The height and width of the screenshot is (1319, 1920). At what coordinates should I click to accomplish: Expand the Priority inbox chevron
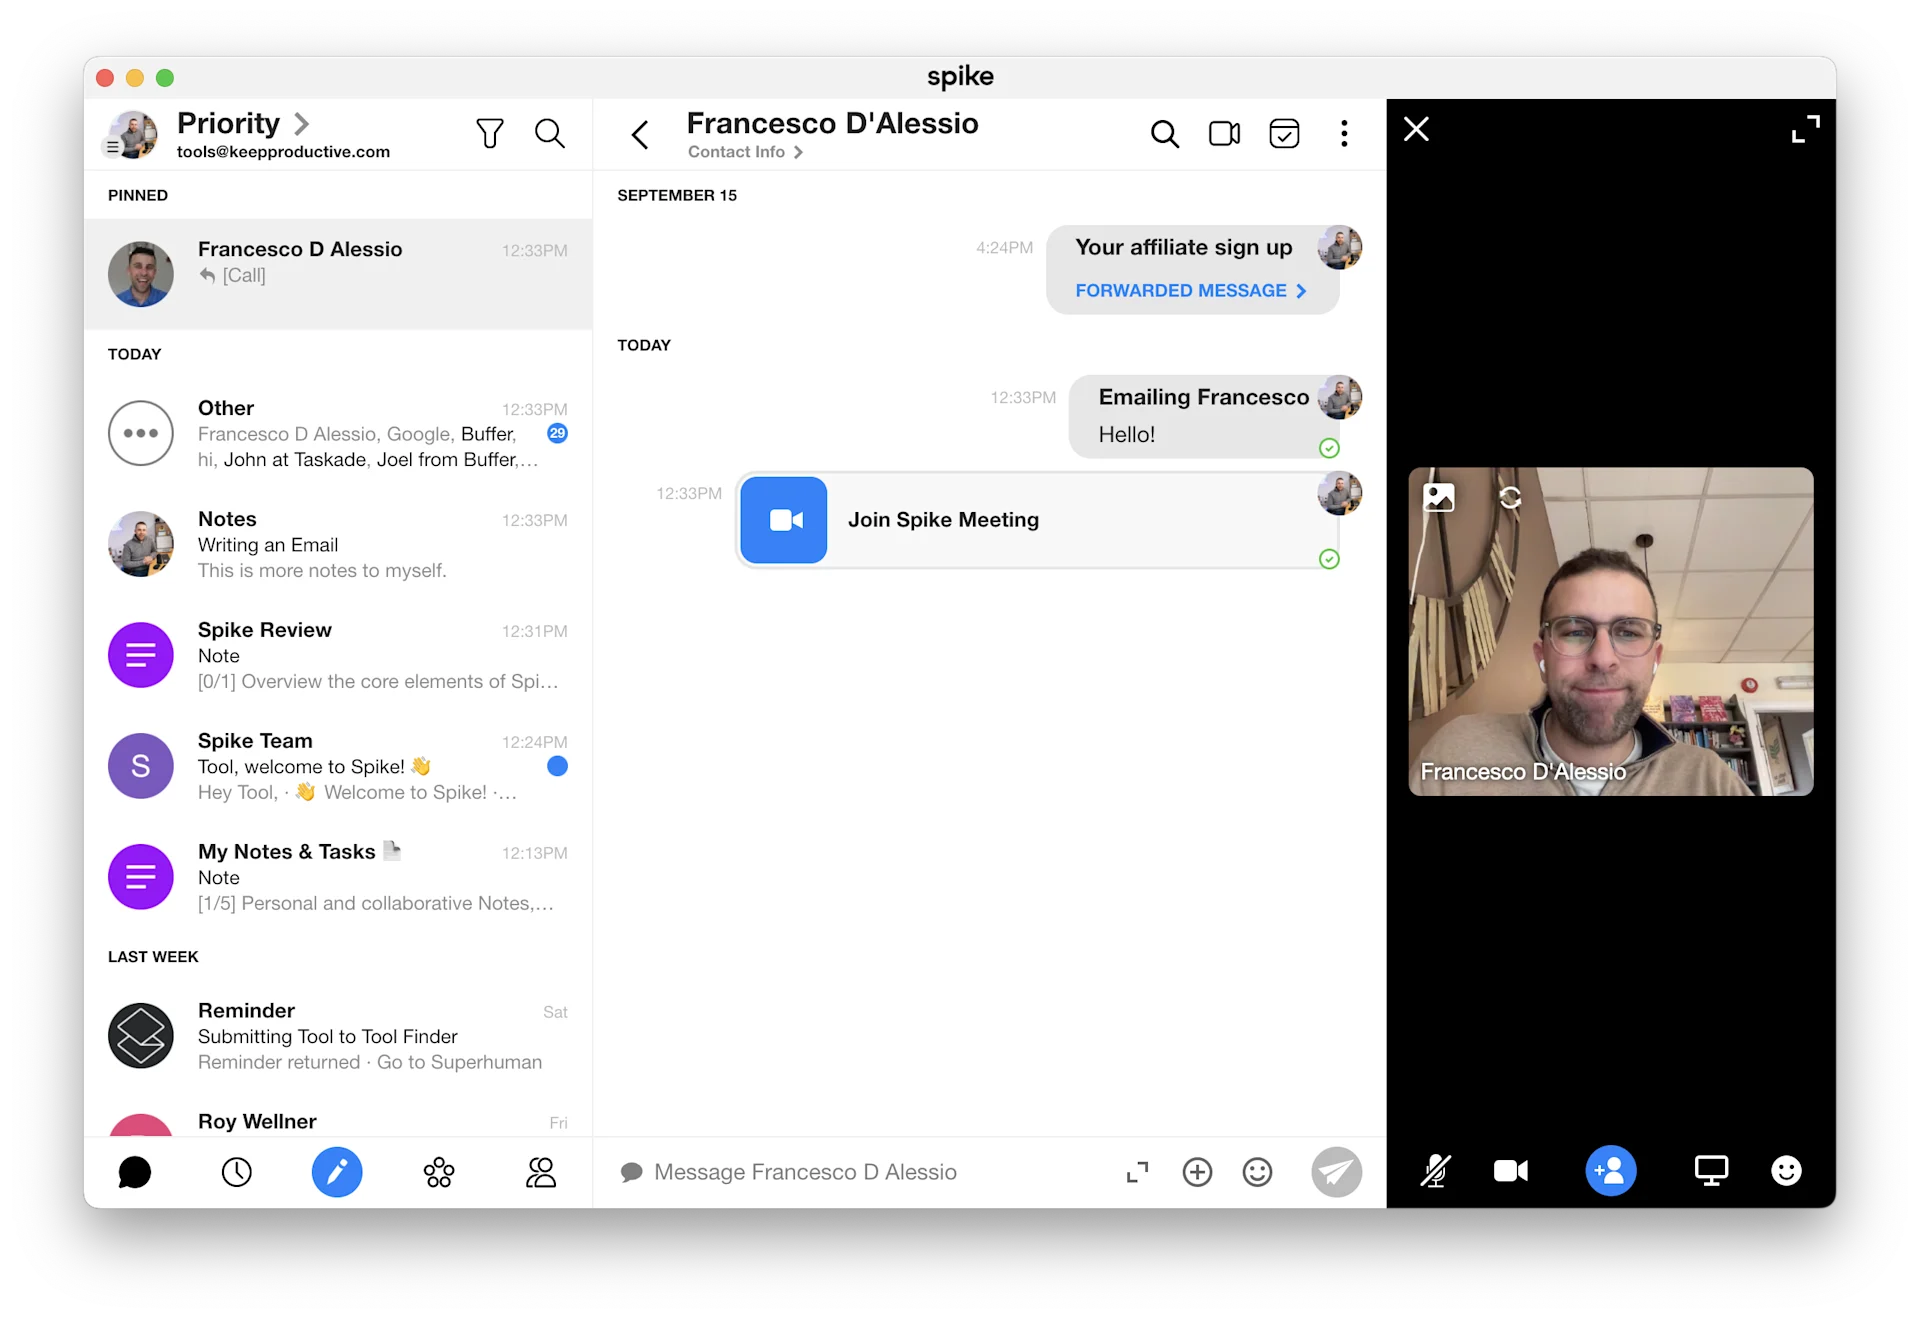coord(301,123)
